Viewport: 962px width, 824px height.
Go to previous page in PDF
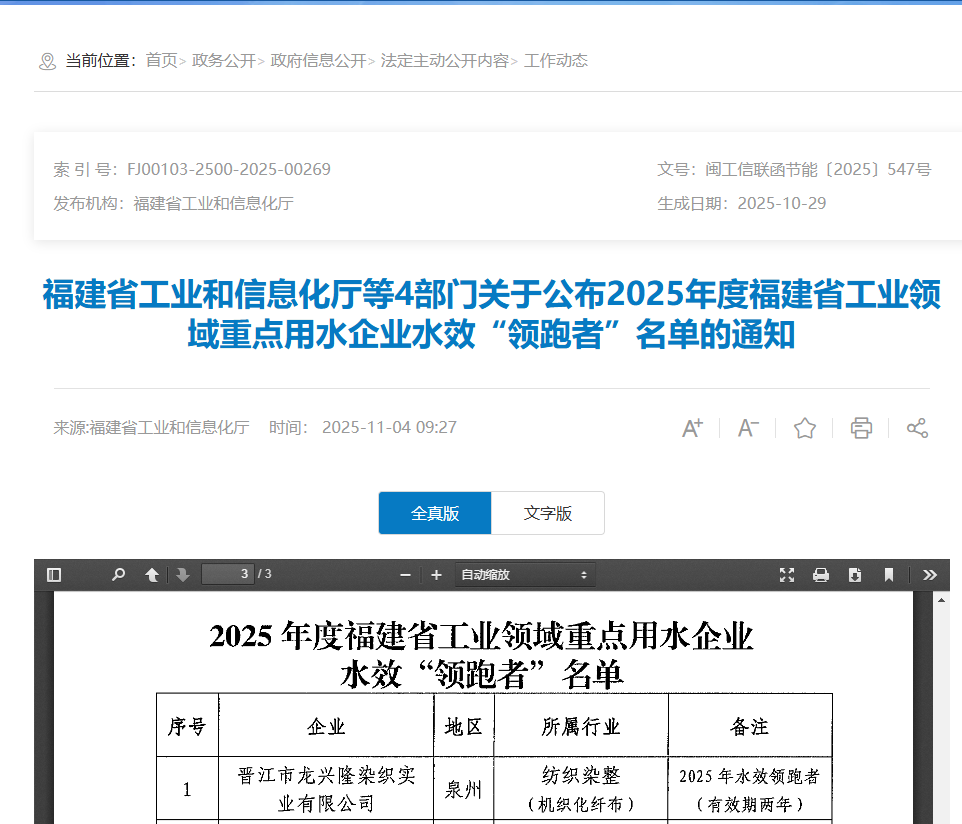coord(152,575)
